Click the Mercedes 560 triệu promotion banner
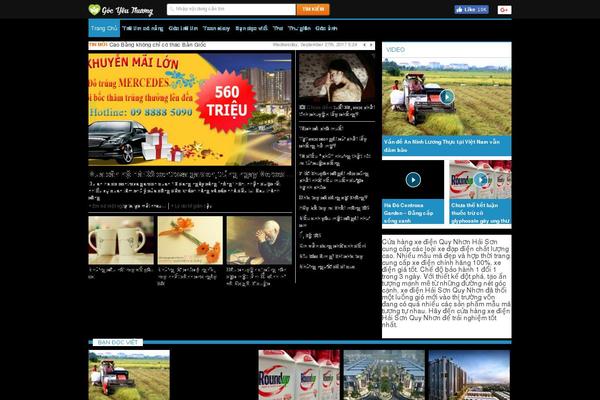Viewport: 600px width, 400px height. click(189, 108)
